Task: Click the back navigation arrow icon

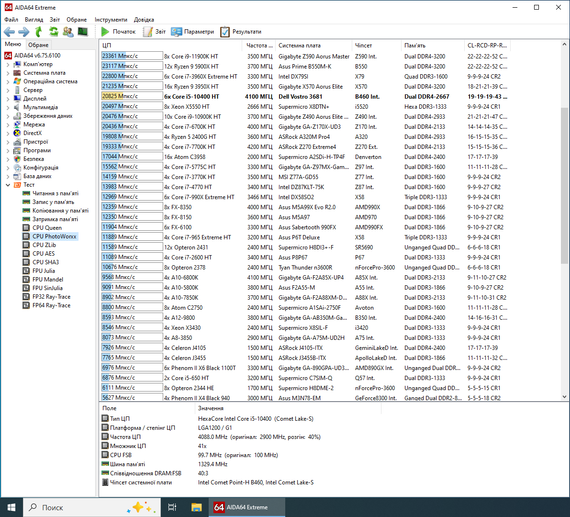Action: (x=9, y=32)
